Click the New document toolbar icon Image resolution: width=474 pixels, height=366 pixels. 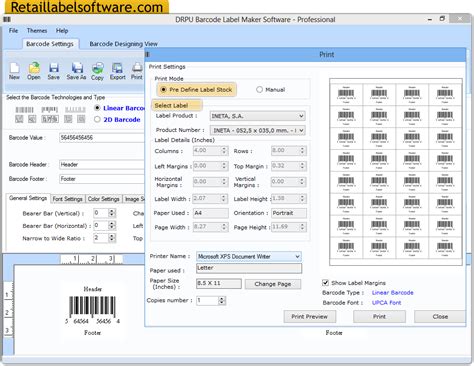(14, 71)
